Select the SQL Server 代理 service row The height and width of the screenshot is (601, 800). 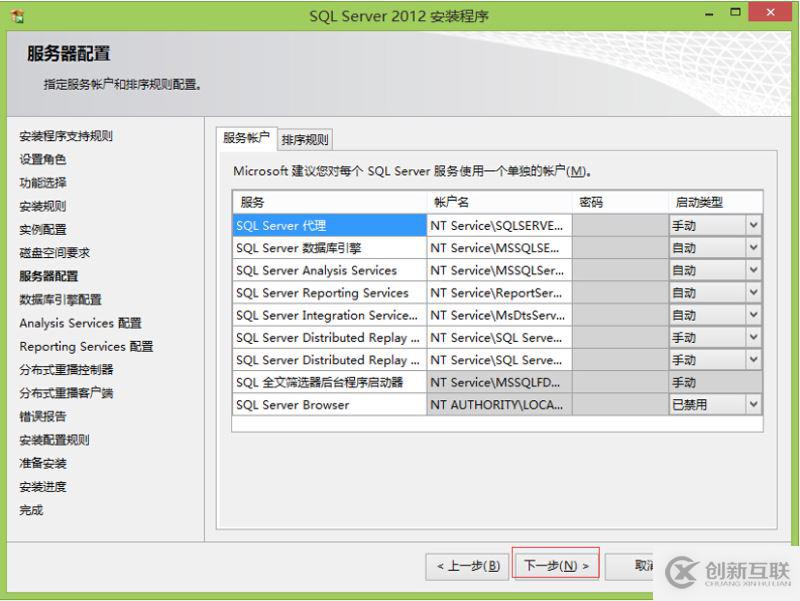point(330,225)
